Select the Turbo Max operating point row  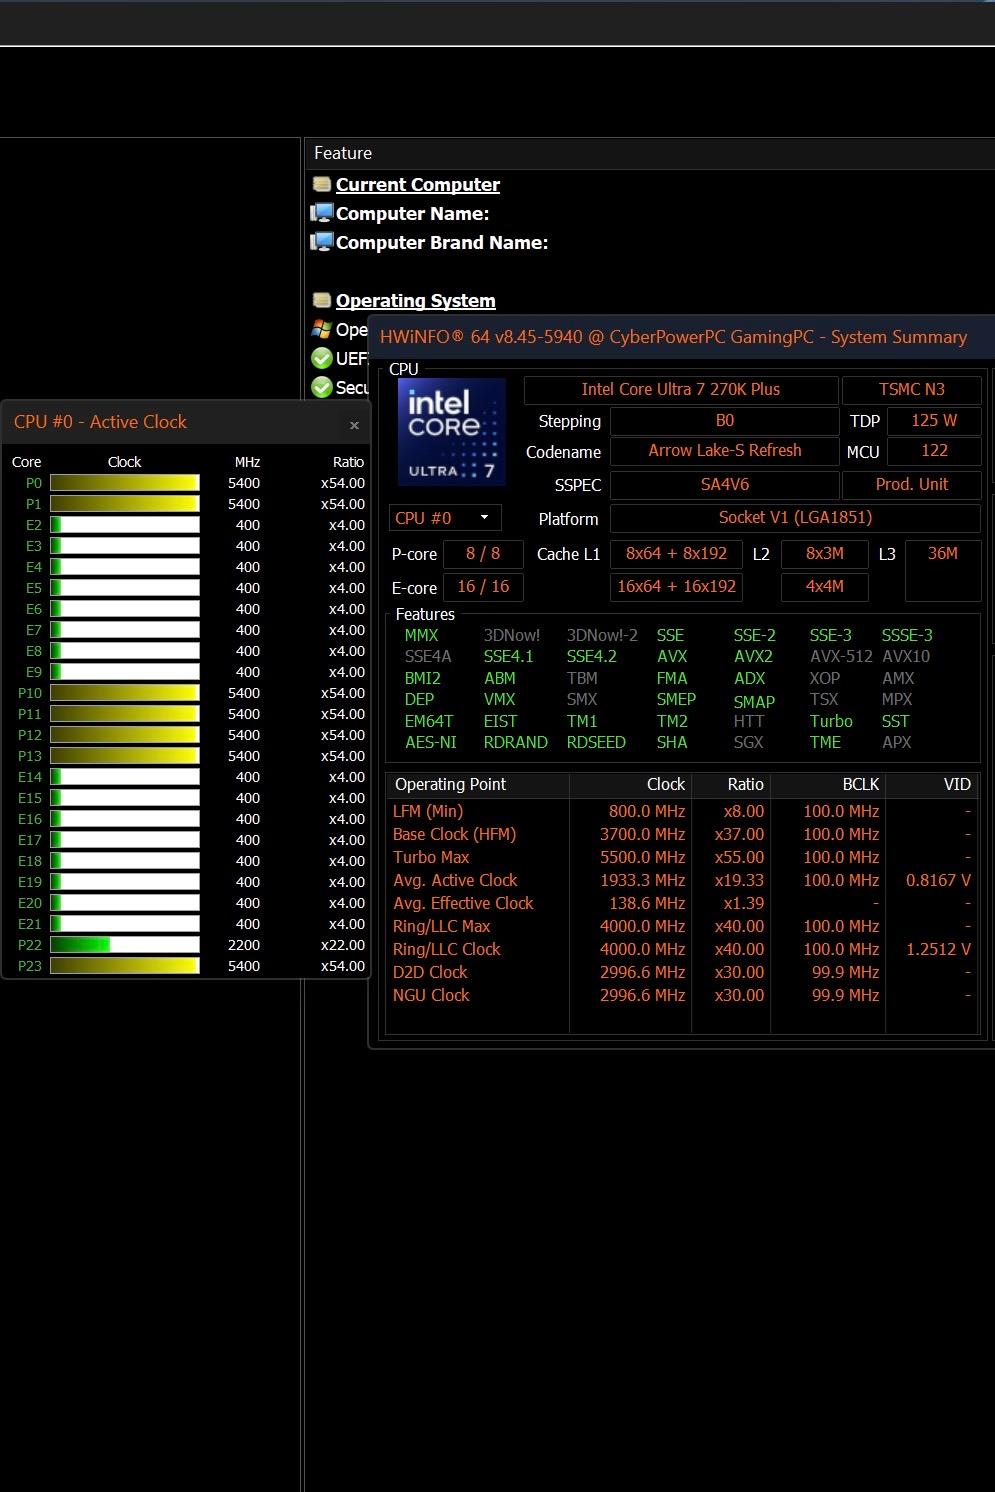tap(681, 857)
